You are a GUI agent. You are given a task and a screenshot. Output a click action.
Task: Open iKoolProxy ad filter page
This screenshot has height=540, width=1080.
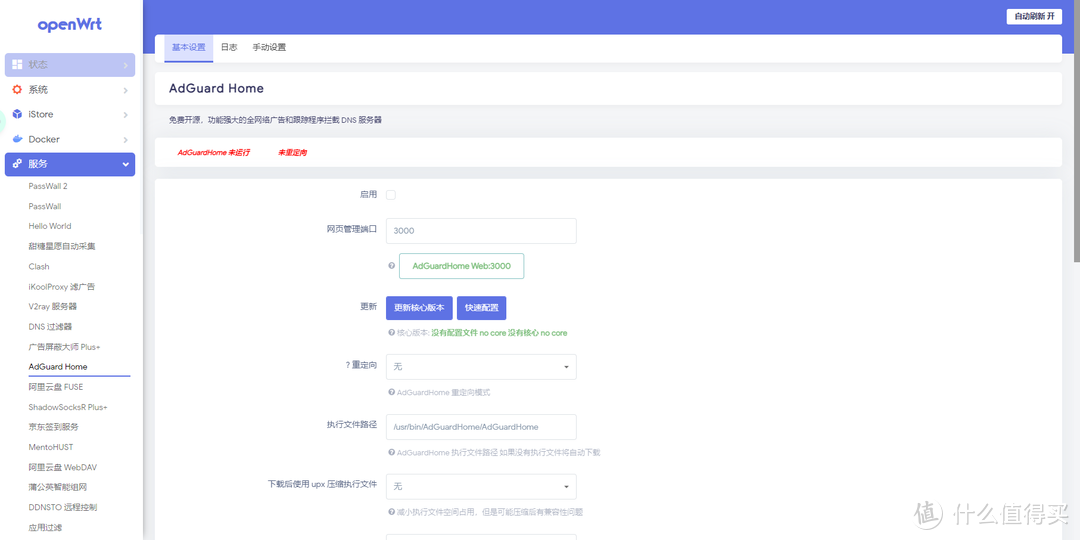(62, 287)
